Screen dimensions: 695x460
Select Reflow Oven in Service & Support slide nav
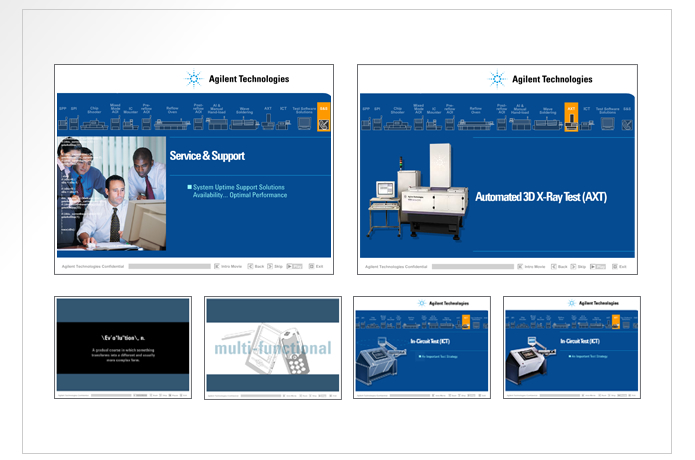(172, 119)
